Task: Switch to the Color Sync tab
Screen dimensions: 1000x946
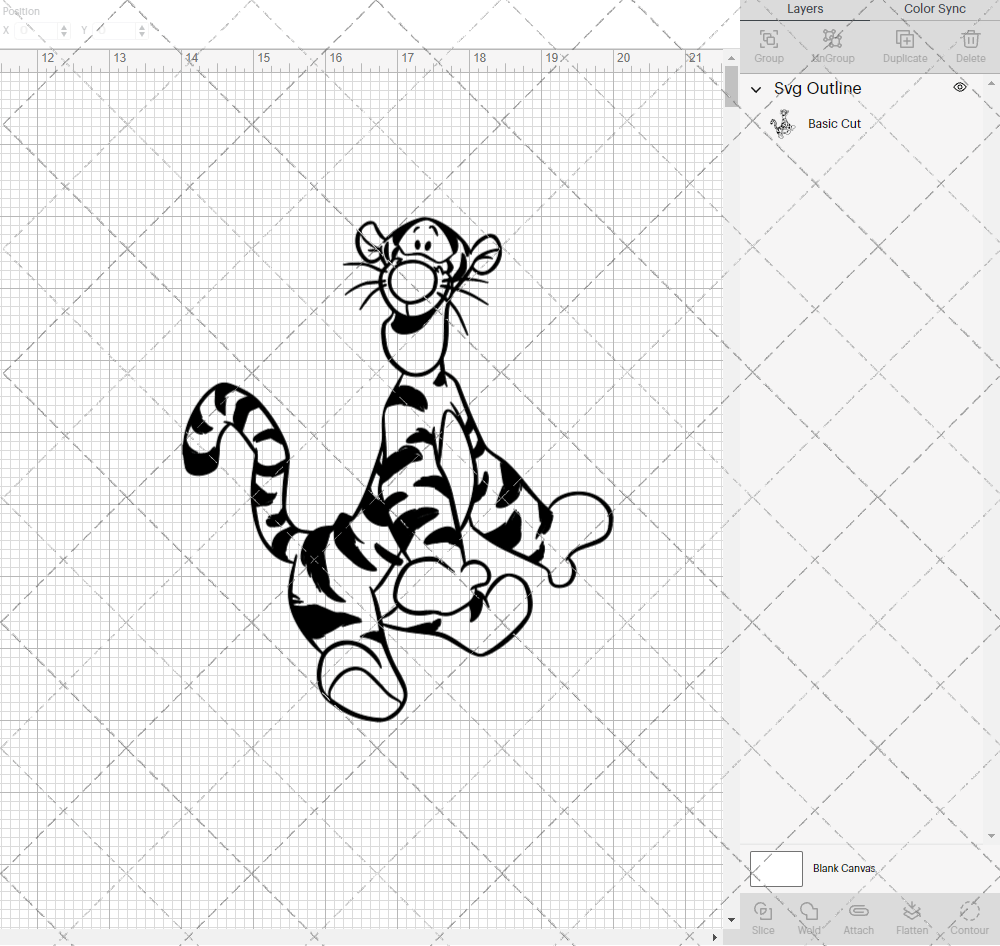Action: pyautogui.click(x=934, y=9)
